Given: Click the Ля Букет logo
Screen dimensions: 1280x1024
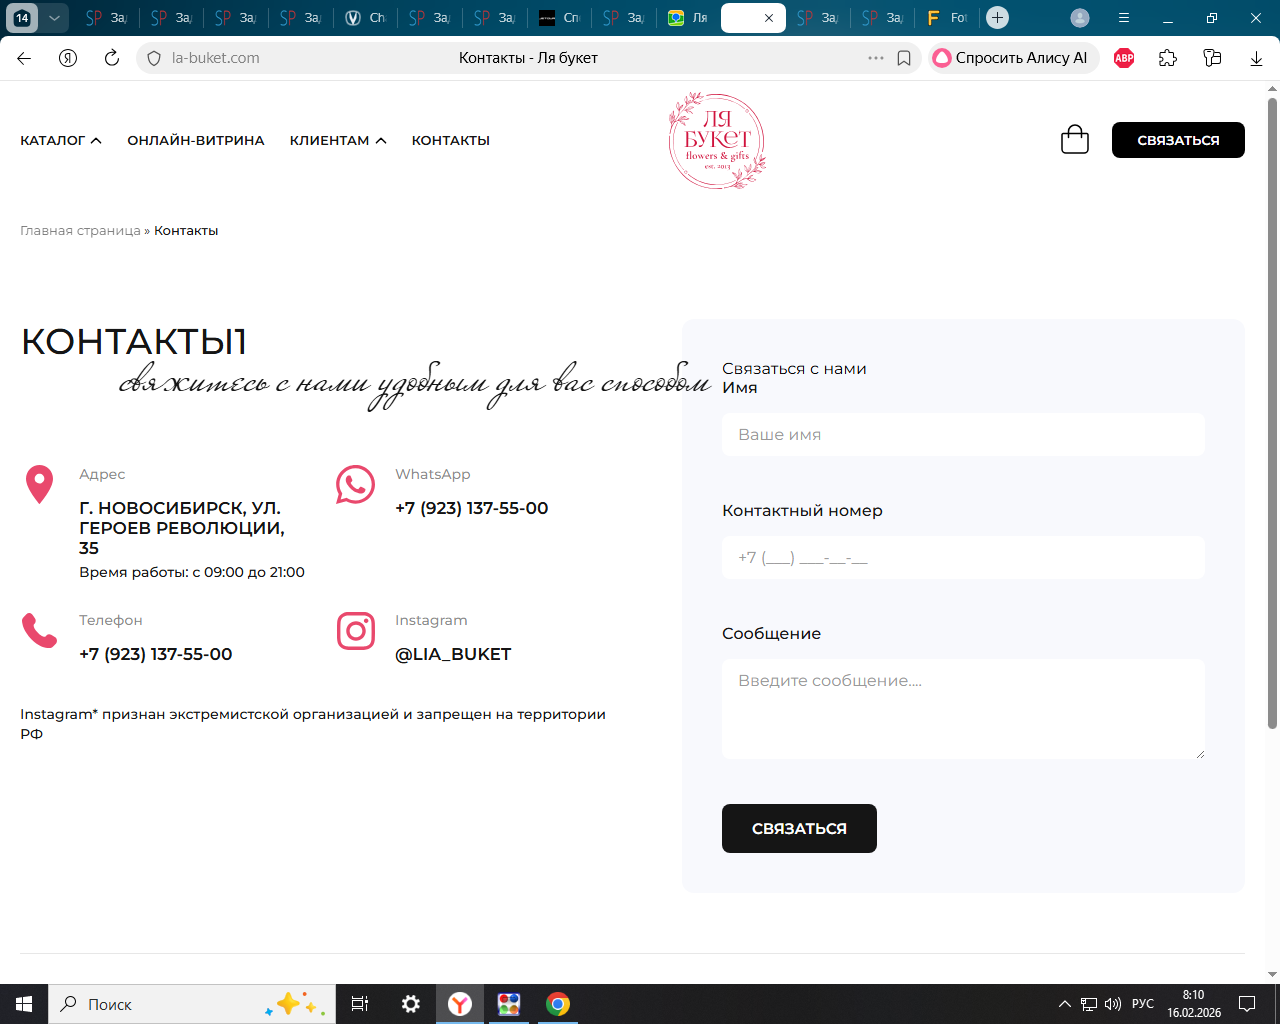Looking at the screenshot, I should point(717,141).
